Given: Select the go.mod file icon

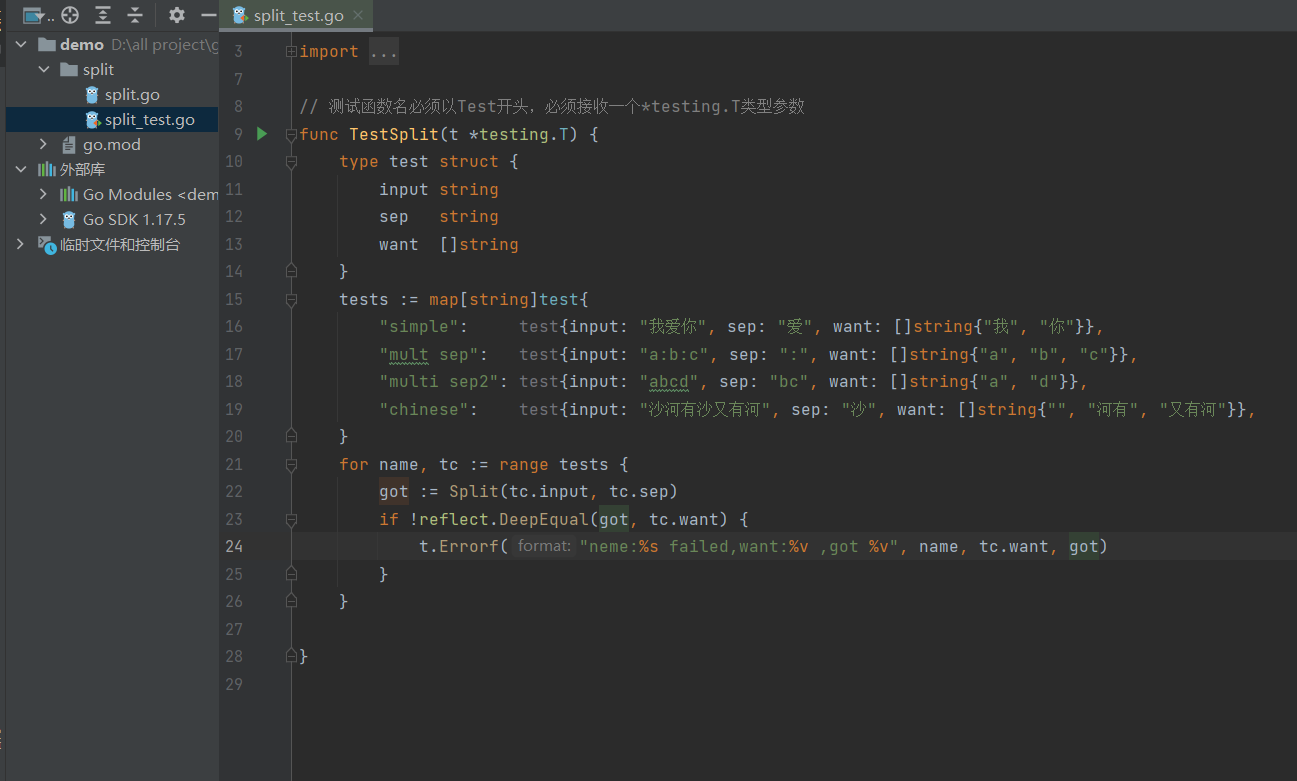Looking at the screenshot, I should coord(69,144).
